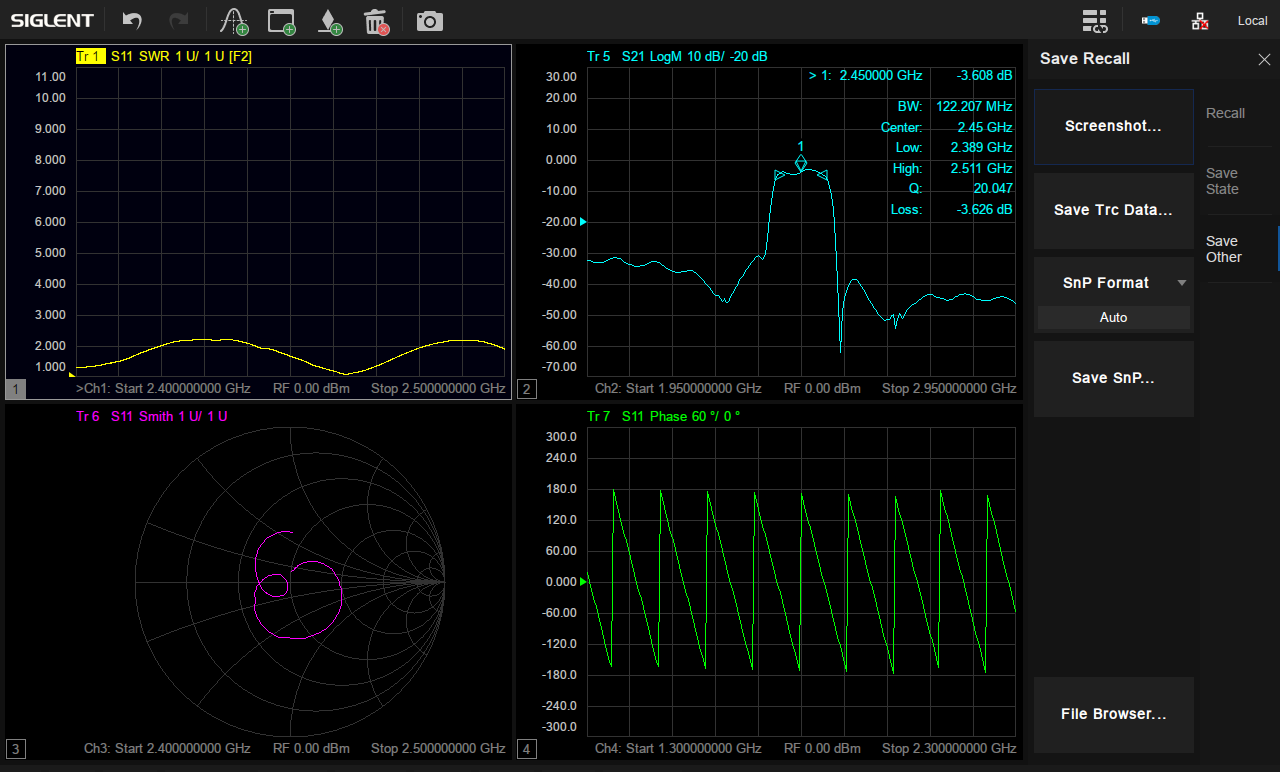Open the Save State tab
This screenshot has width=1280, height=772.
pos(1222,181)
